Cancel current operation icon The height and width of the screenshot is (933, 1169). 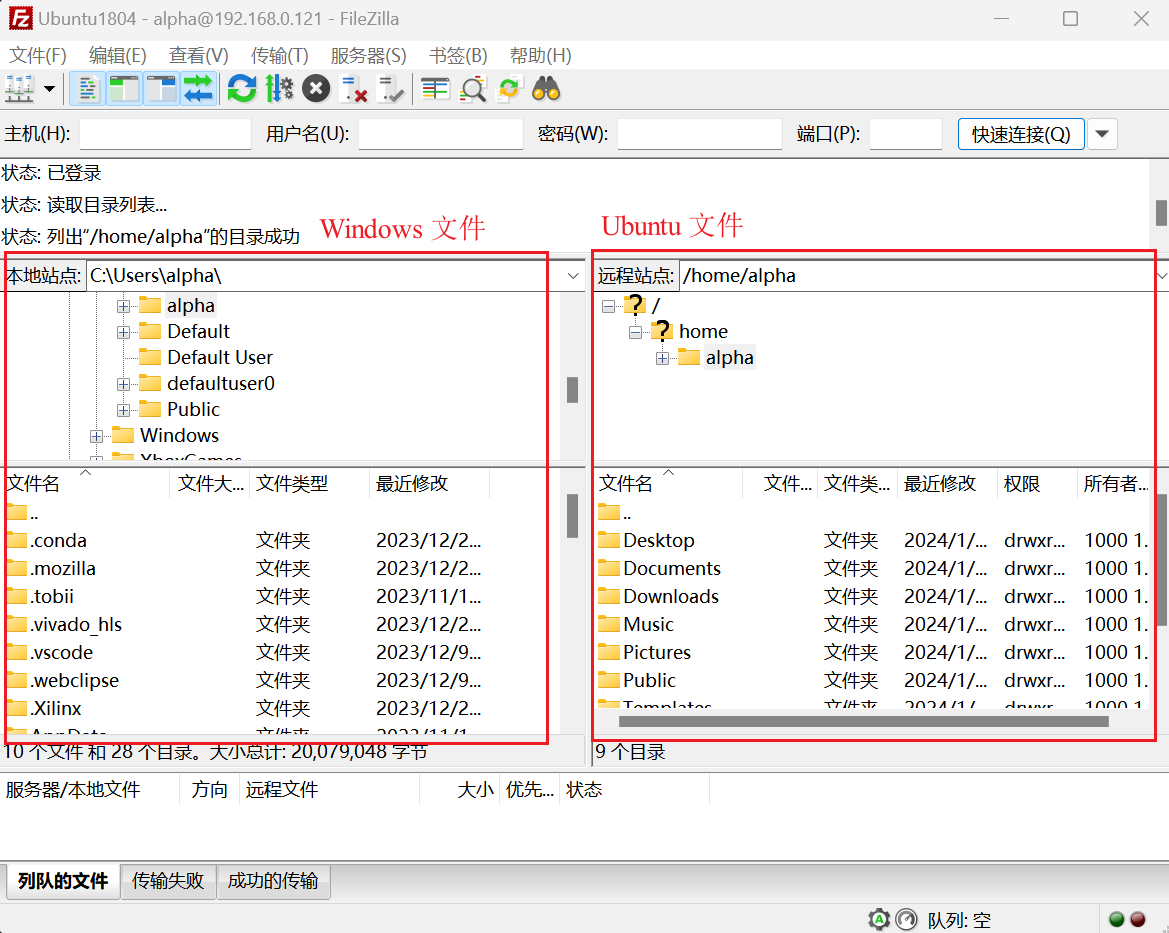click(x=316, y=89)
